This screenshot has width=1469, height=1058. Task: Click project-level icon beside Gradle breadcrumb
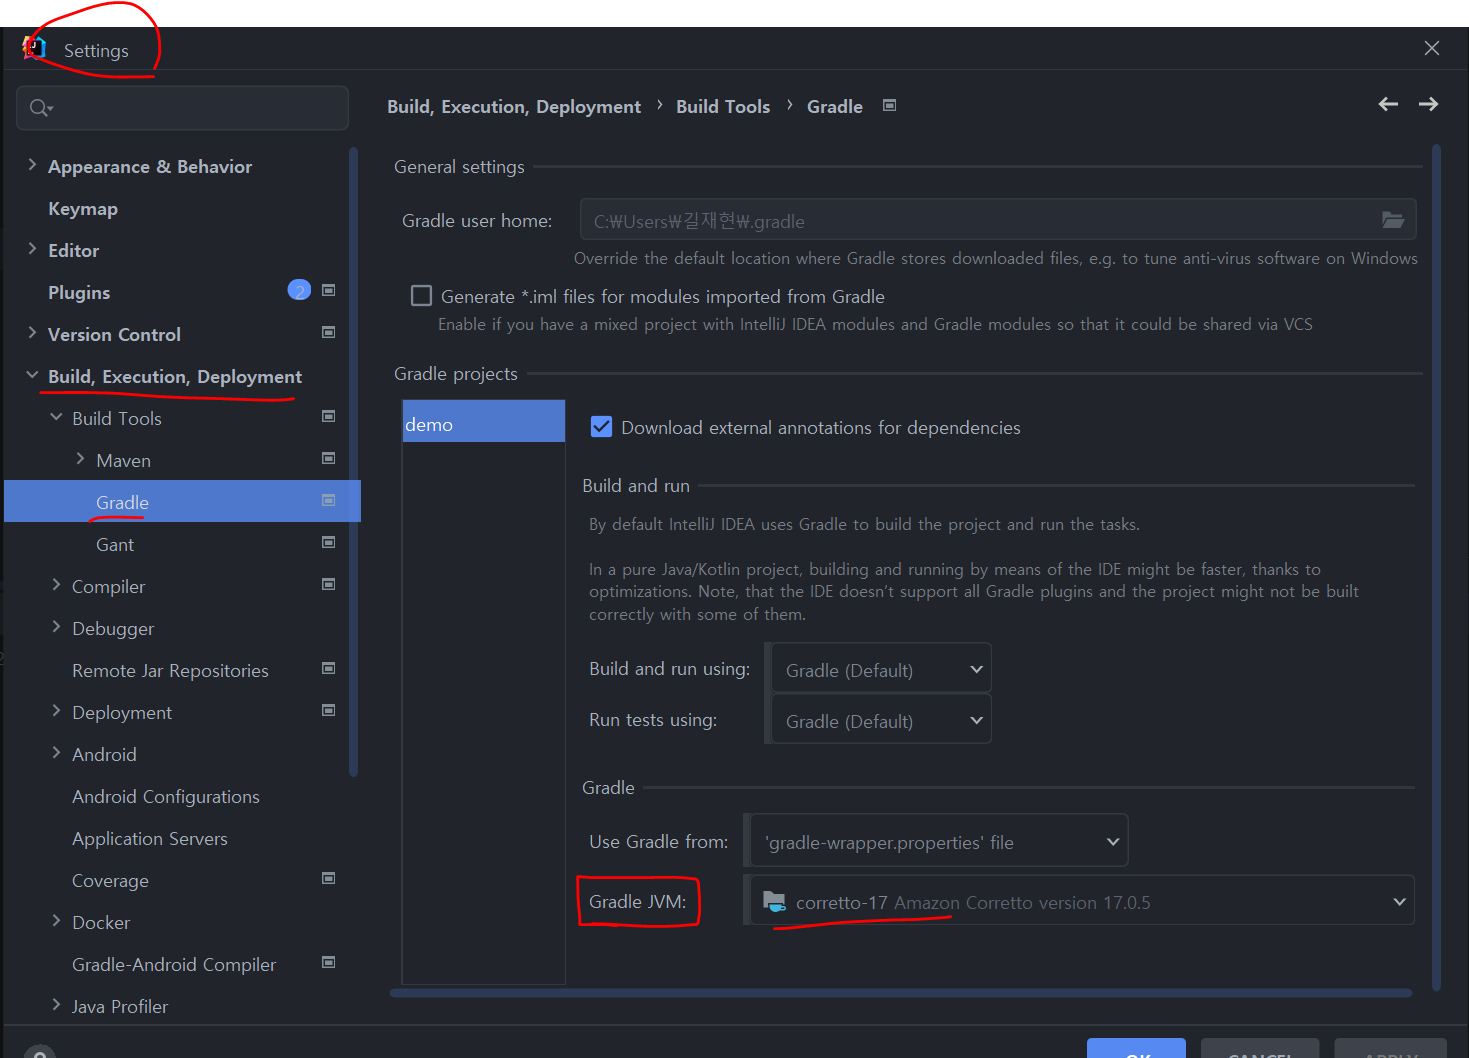coord(889,105)
